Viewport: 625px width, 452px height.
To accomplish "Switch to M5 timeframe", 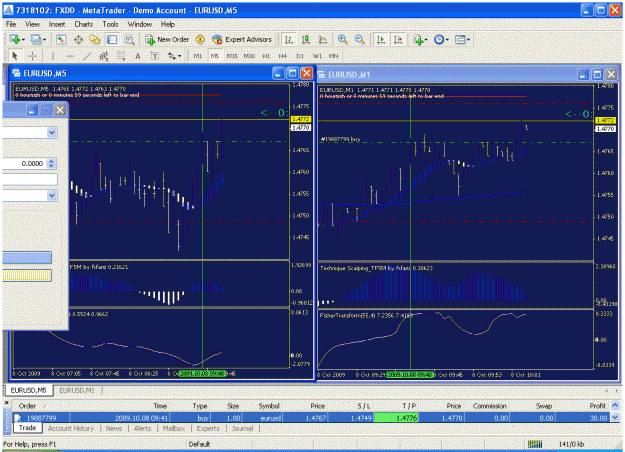I will click(x=215, y=56).
